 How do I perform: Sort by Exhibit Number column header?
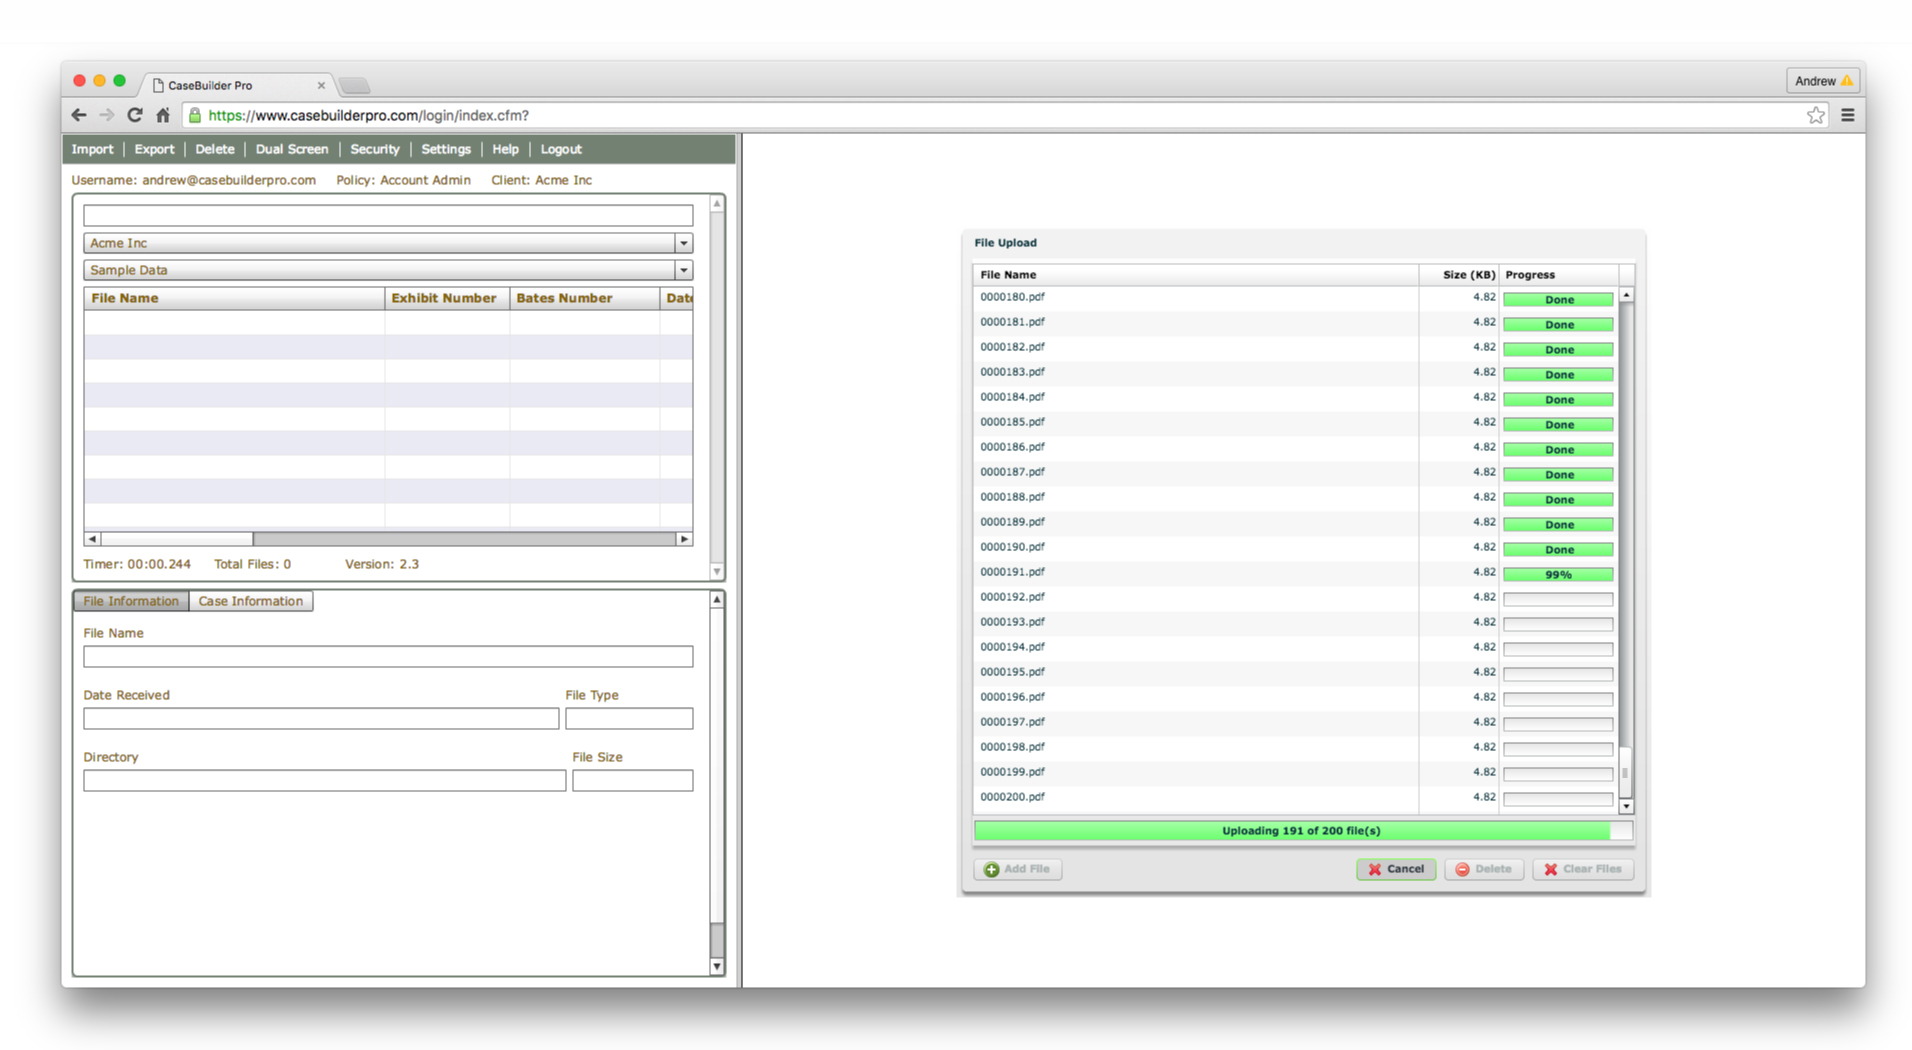(x=443, y=298)
